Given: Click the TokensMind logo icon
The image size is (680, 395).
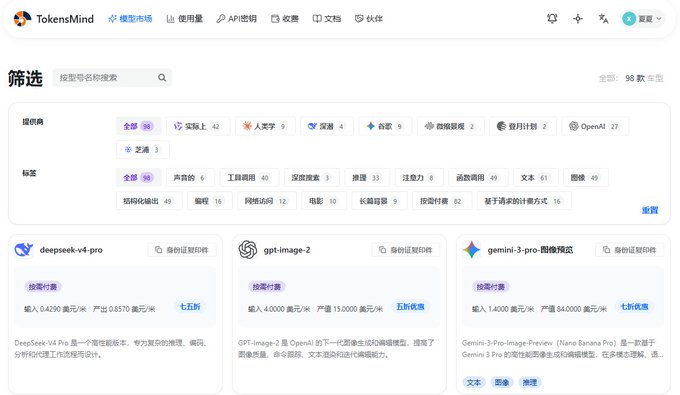Looking at the screenshot, I should point(22,19).
